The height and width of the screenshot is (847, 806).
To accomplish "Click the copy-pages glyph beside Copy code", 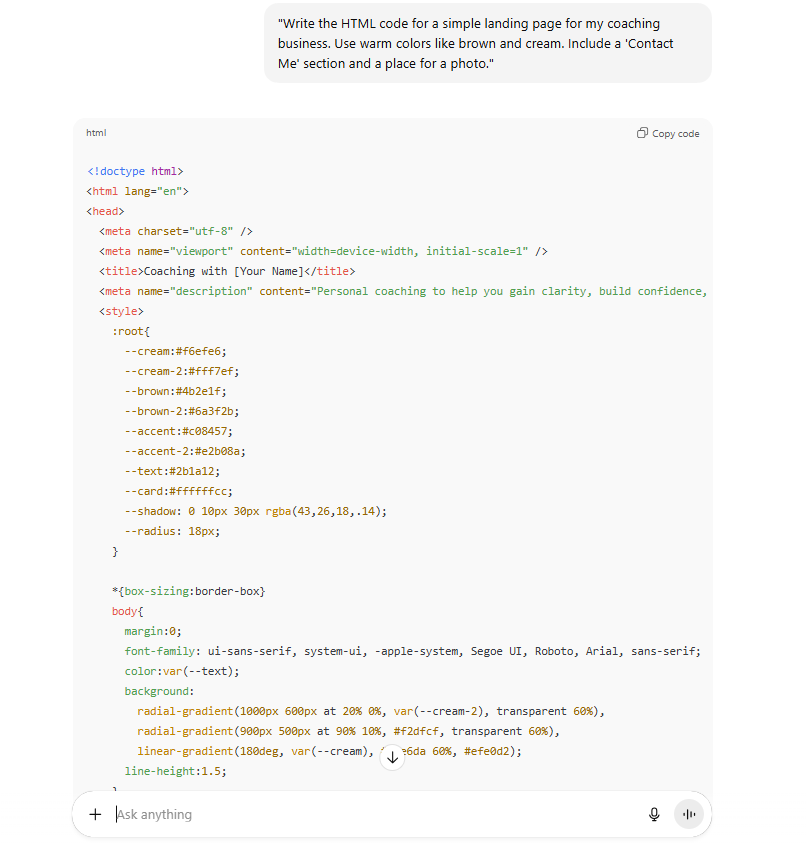I will pos(641,133).
